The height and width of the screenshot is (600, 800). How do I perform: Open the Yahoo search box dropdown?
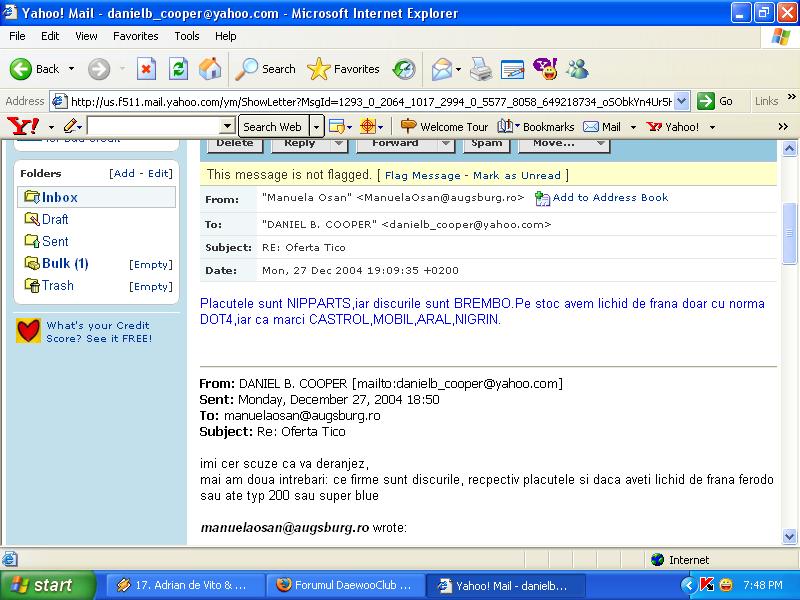pos(227,126)
